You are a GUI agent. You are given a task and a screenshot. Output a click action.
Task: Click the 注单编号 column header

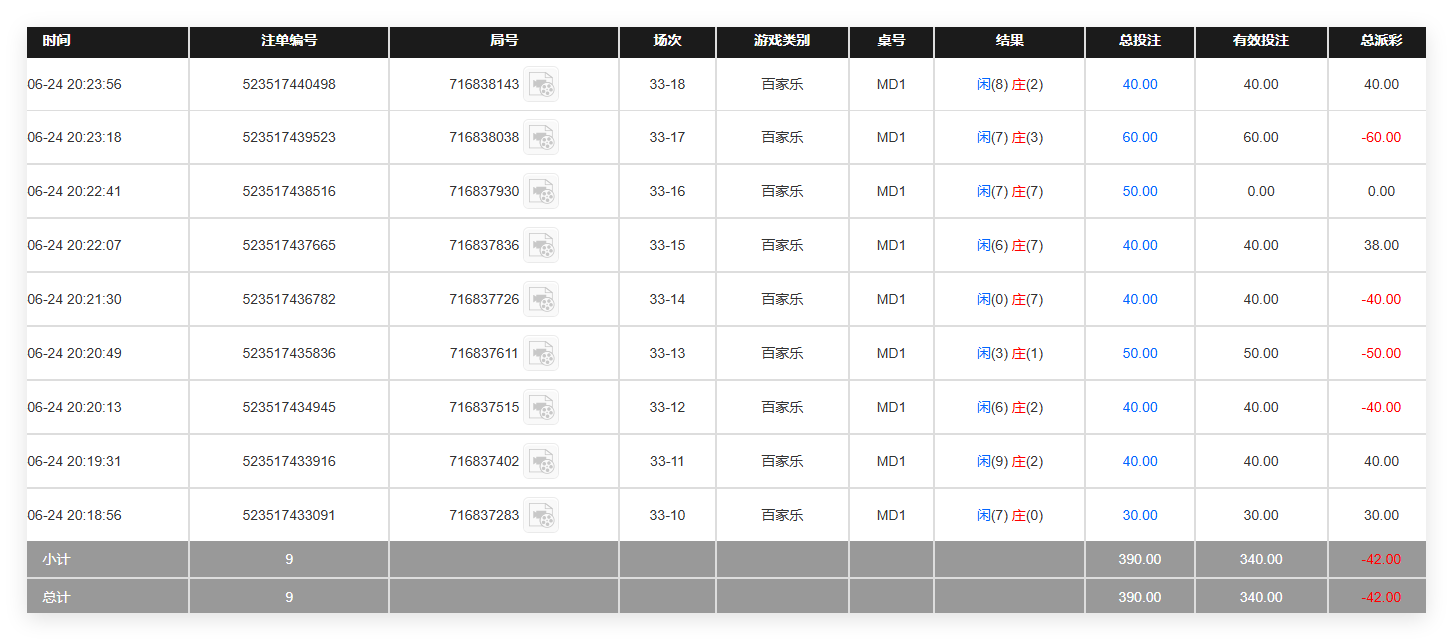coord(289,41)
